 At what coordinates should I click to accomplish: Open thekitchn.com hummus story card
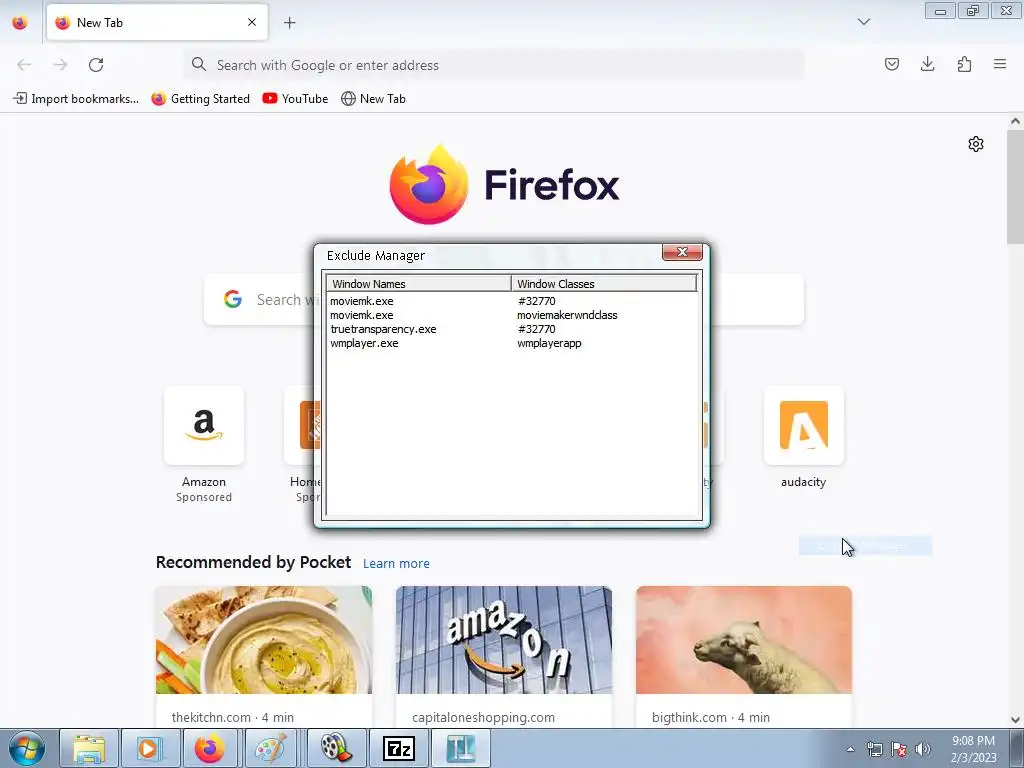[264, 656]
